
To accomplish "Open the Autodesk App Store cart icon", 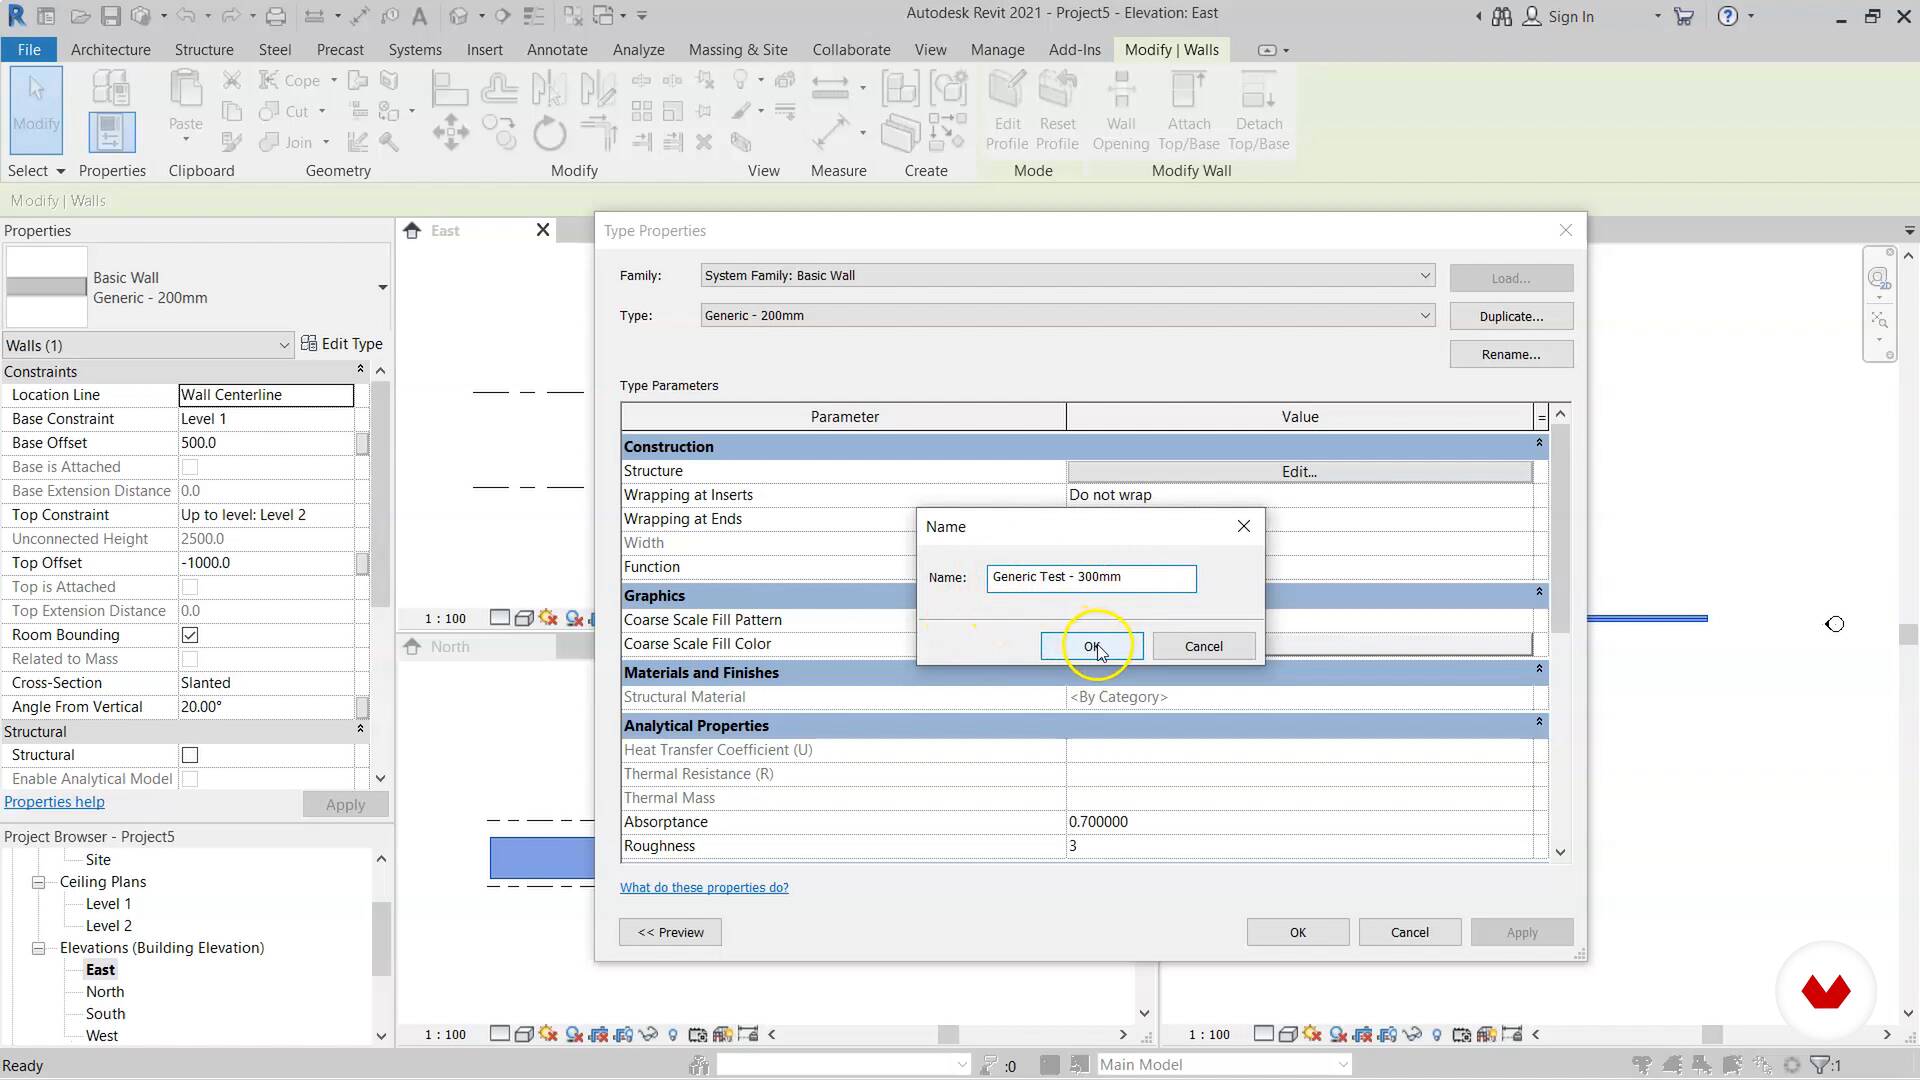I will click(1684, 16).
